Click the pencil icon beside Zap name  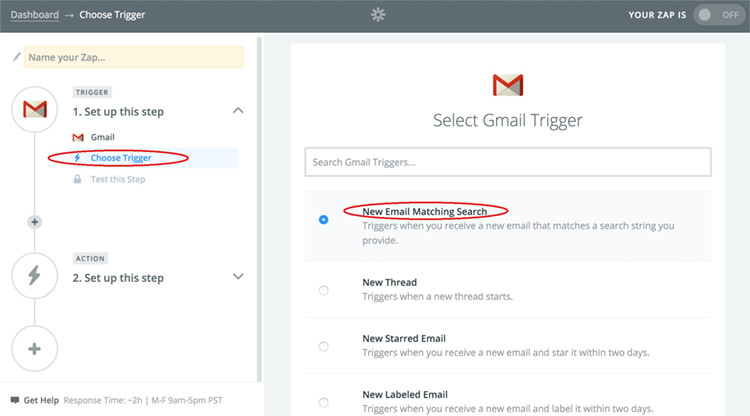(x=16, y=57)
